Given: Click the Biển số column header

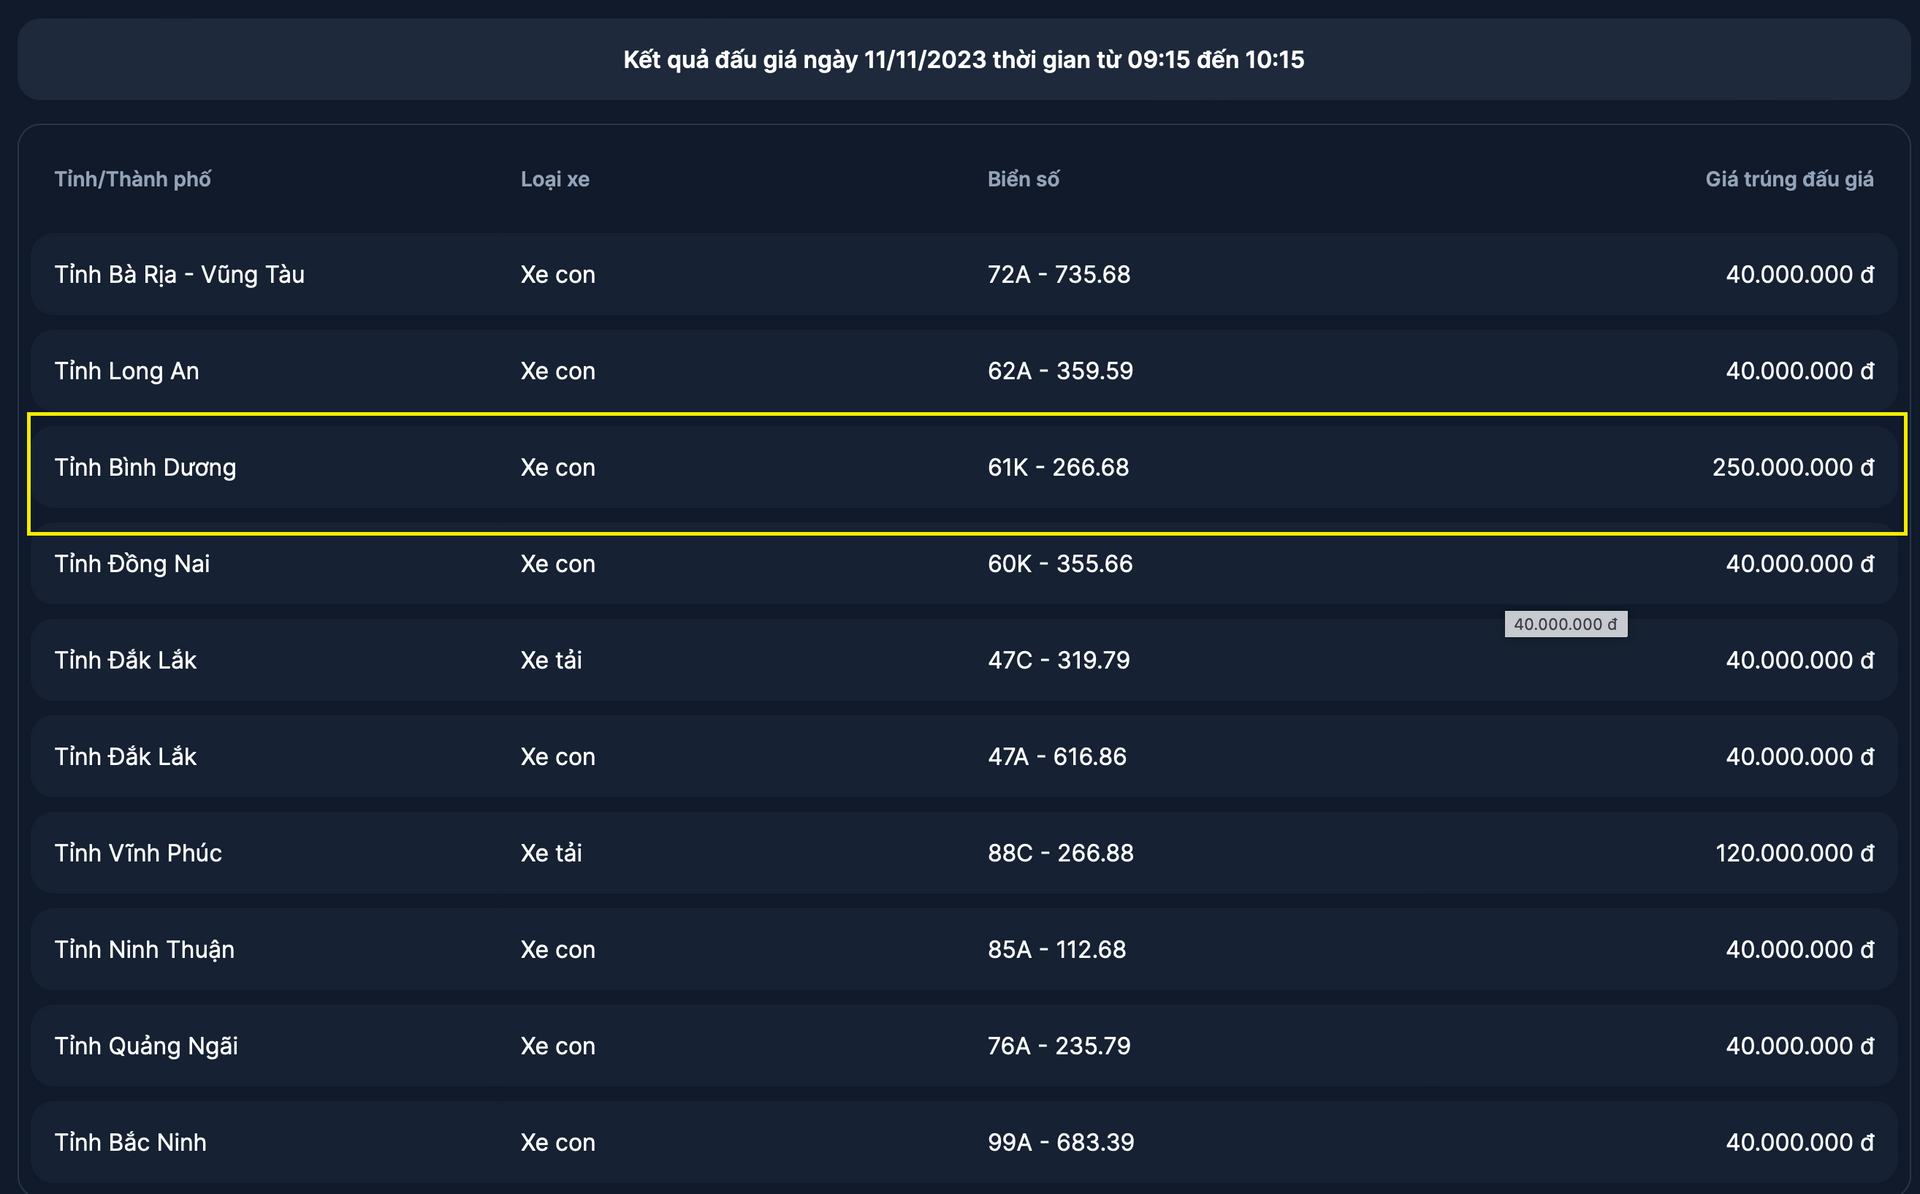Looking at the screenshot, I should (1023, 180).
